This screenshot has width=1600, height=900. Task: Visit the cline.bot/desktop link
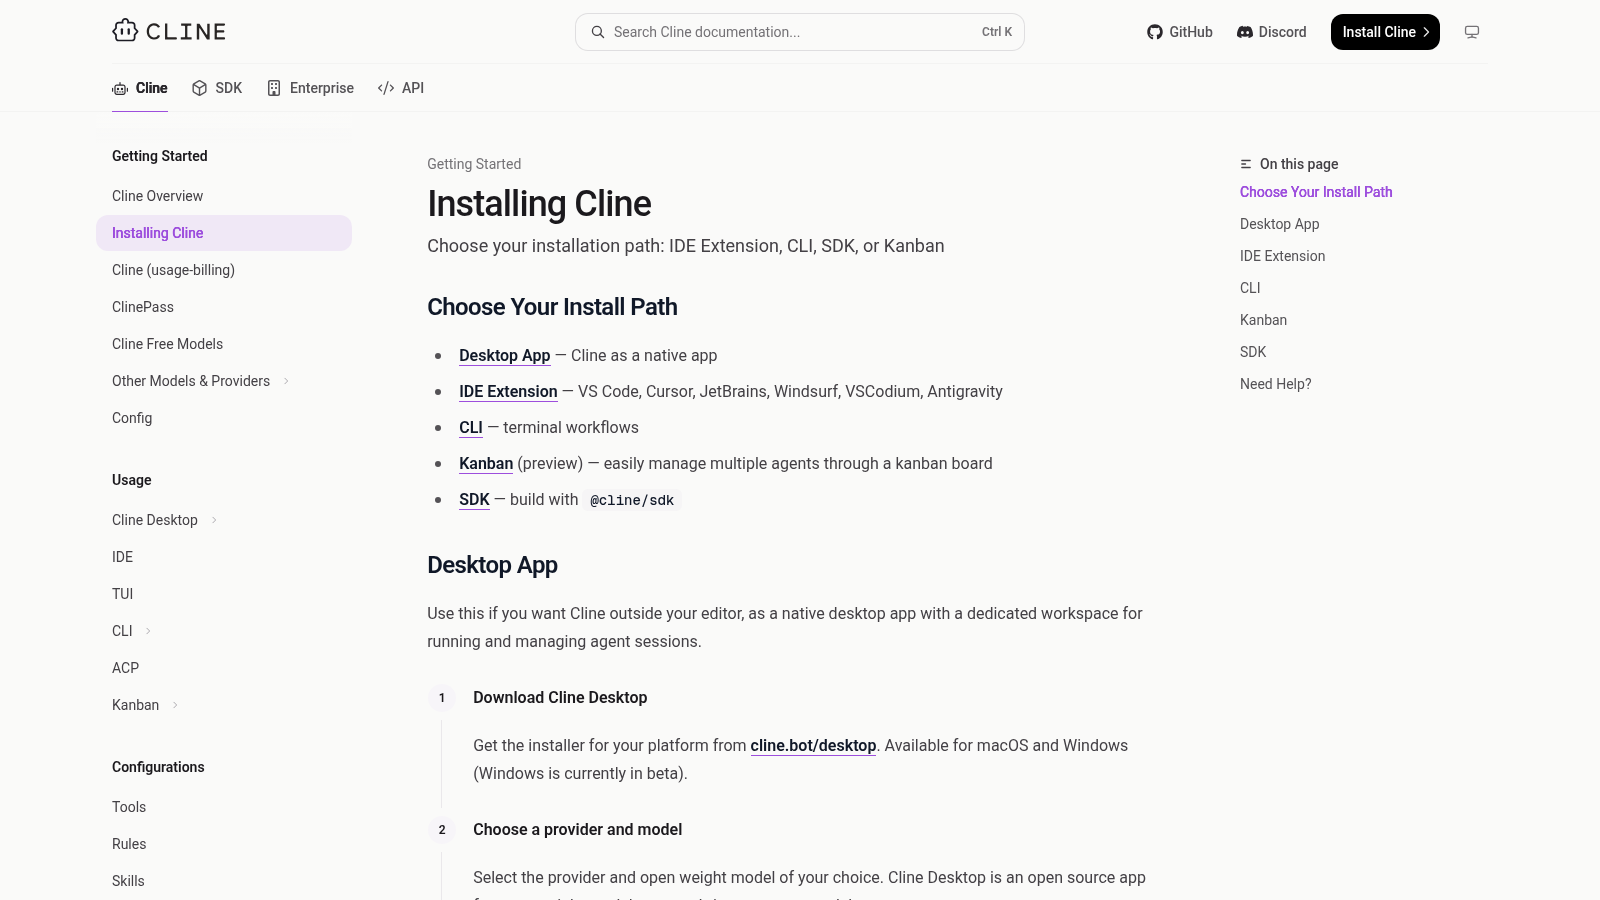click(x=813, y=746)
